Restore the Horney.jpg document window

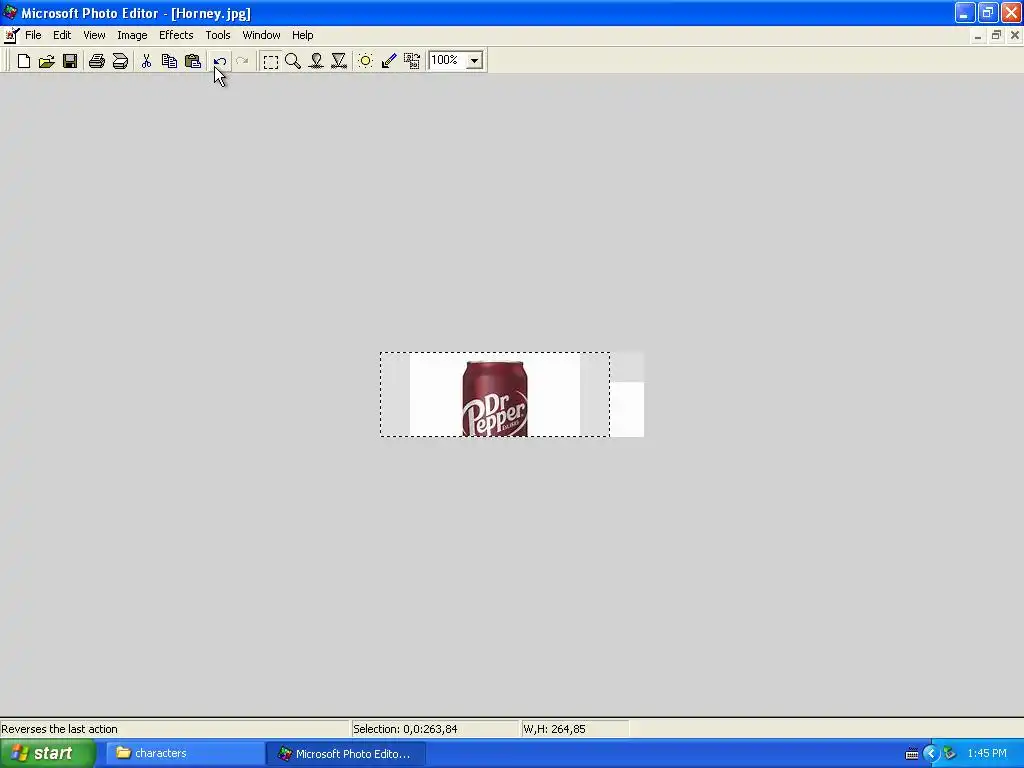996,36
